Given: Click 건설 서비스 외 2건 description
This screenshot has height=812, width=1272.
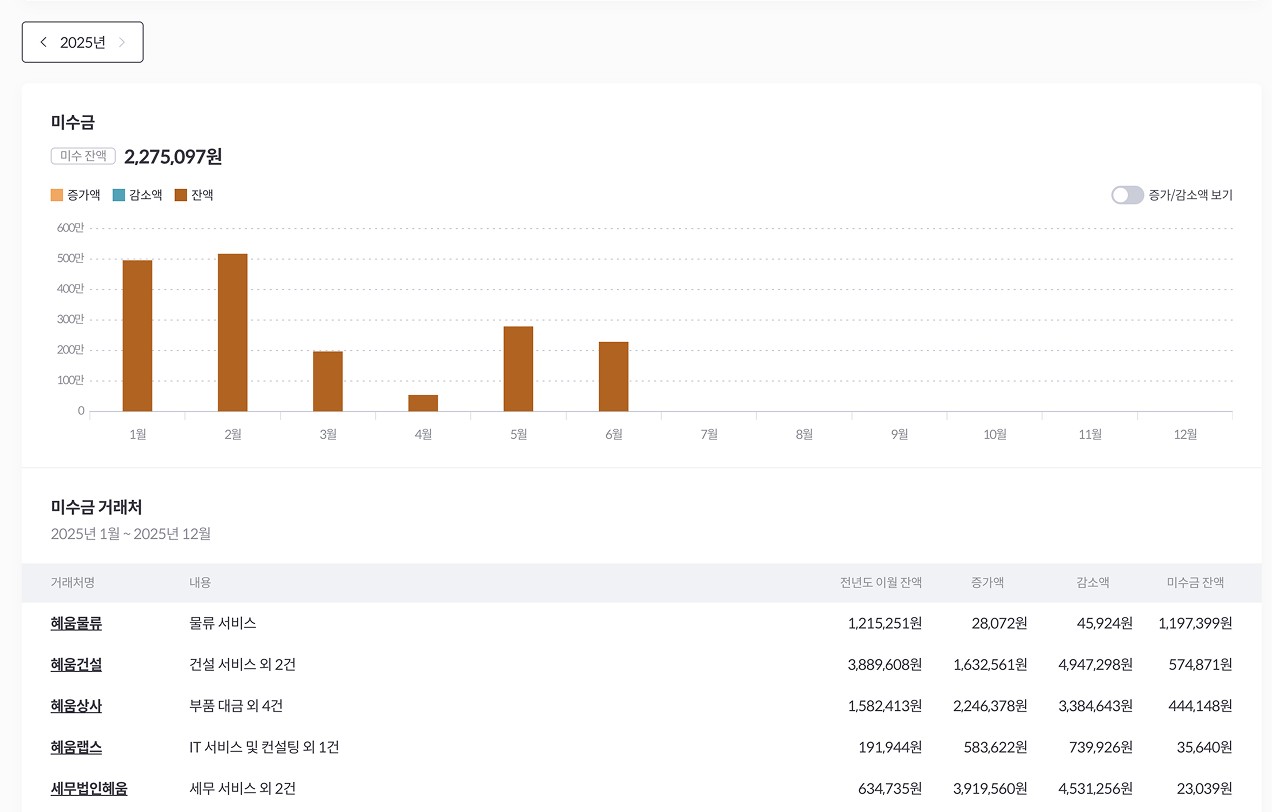Looking at the screenshot, I should pyautogui.click(x=242, y=664).
